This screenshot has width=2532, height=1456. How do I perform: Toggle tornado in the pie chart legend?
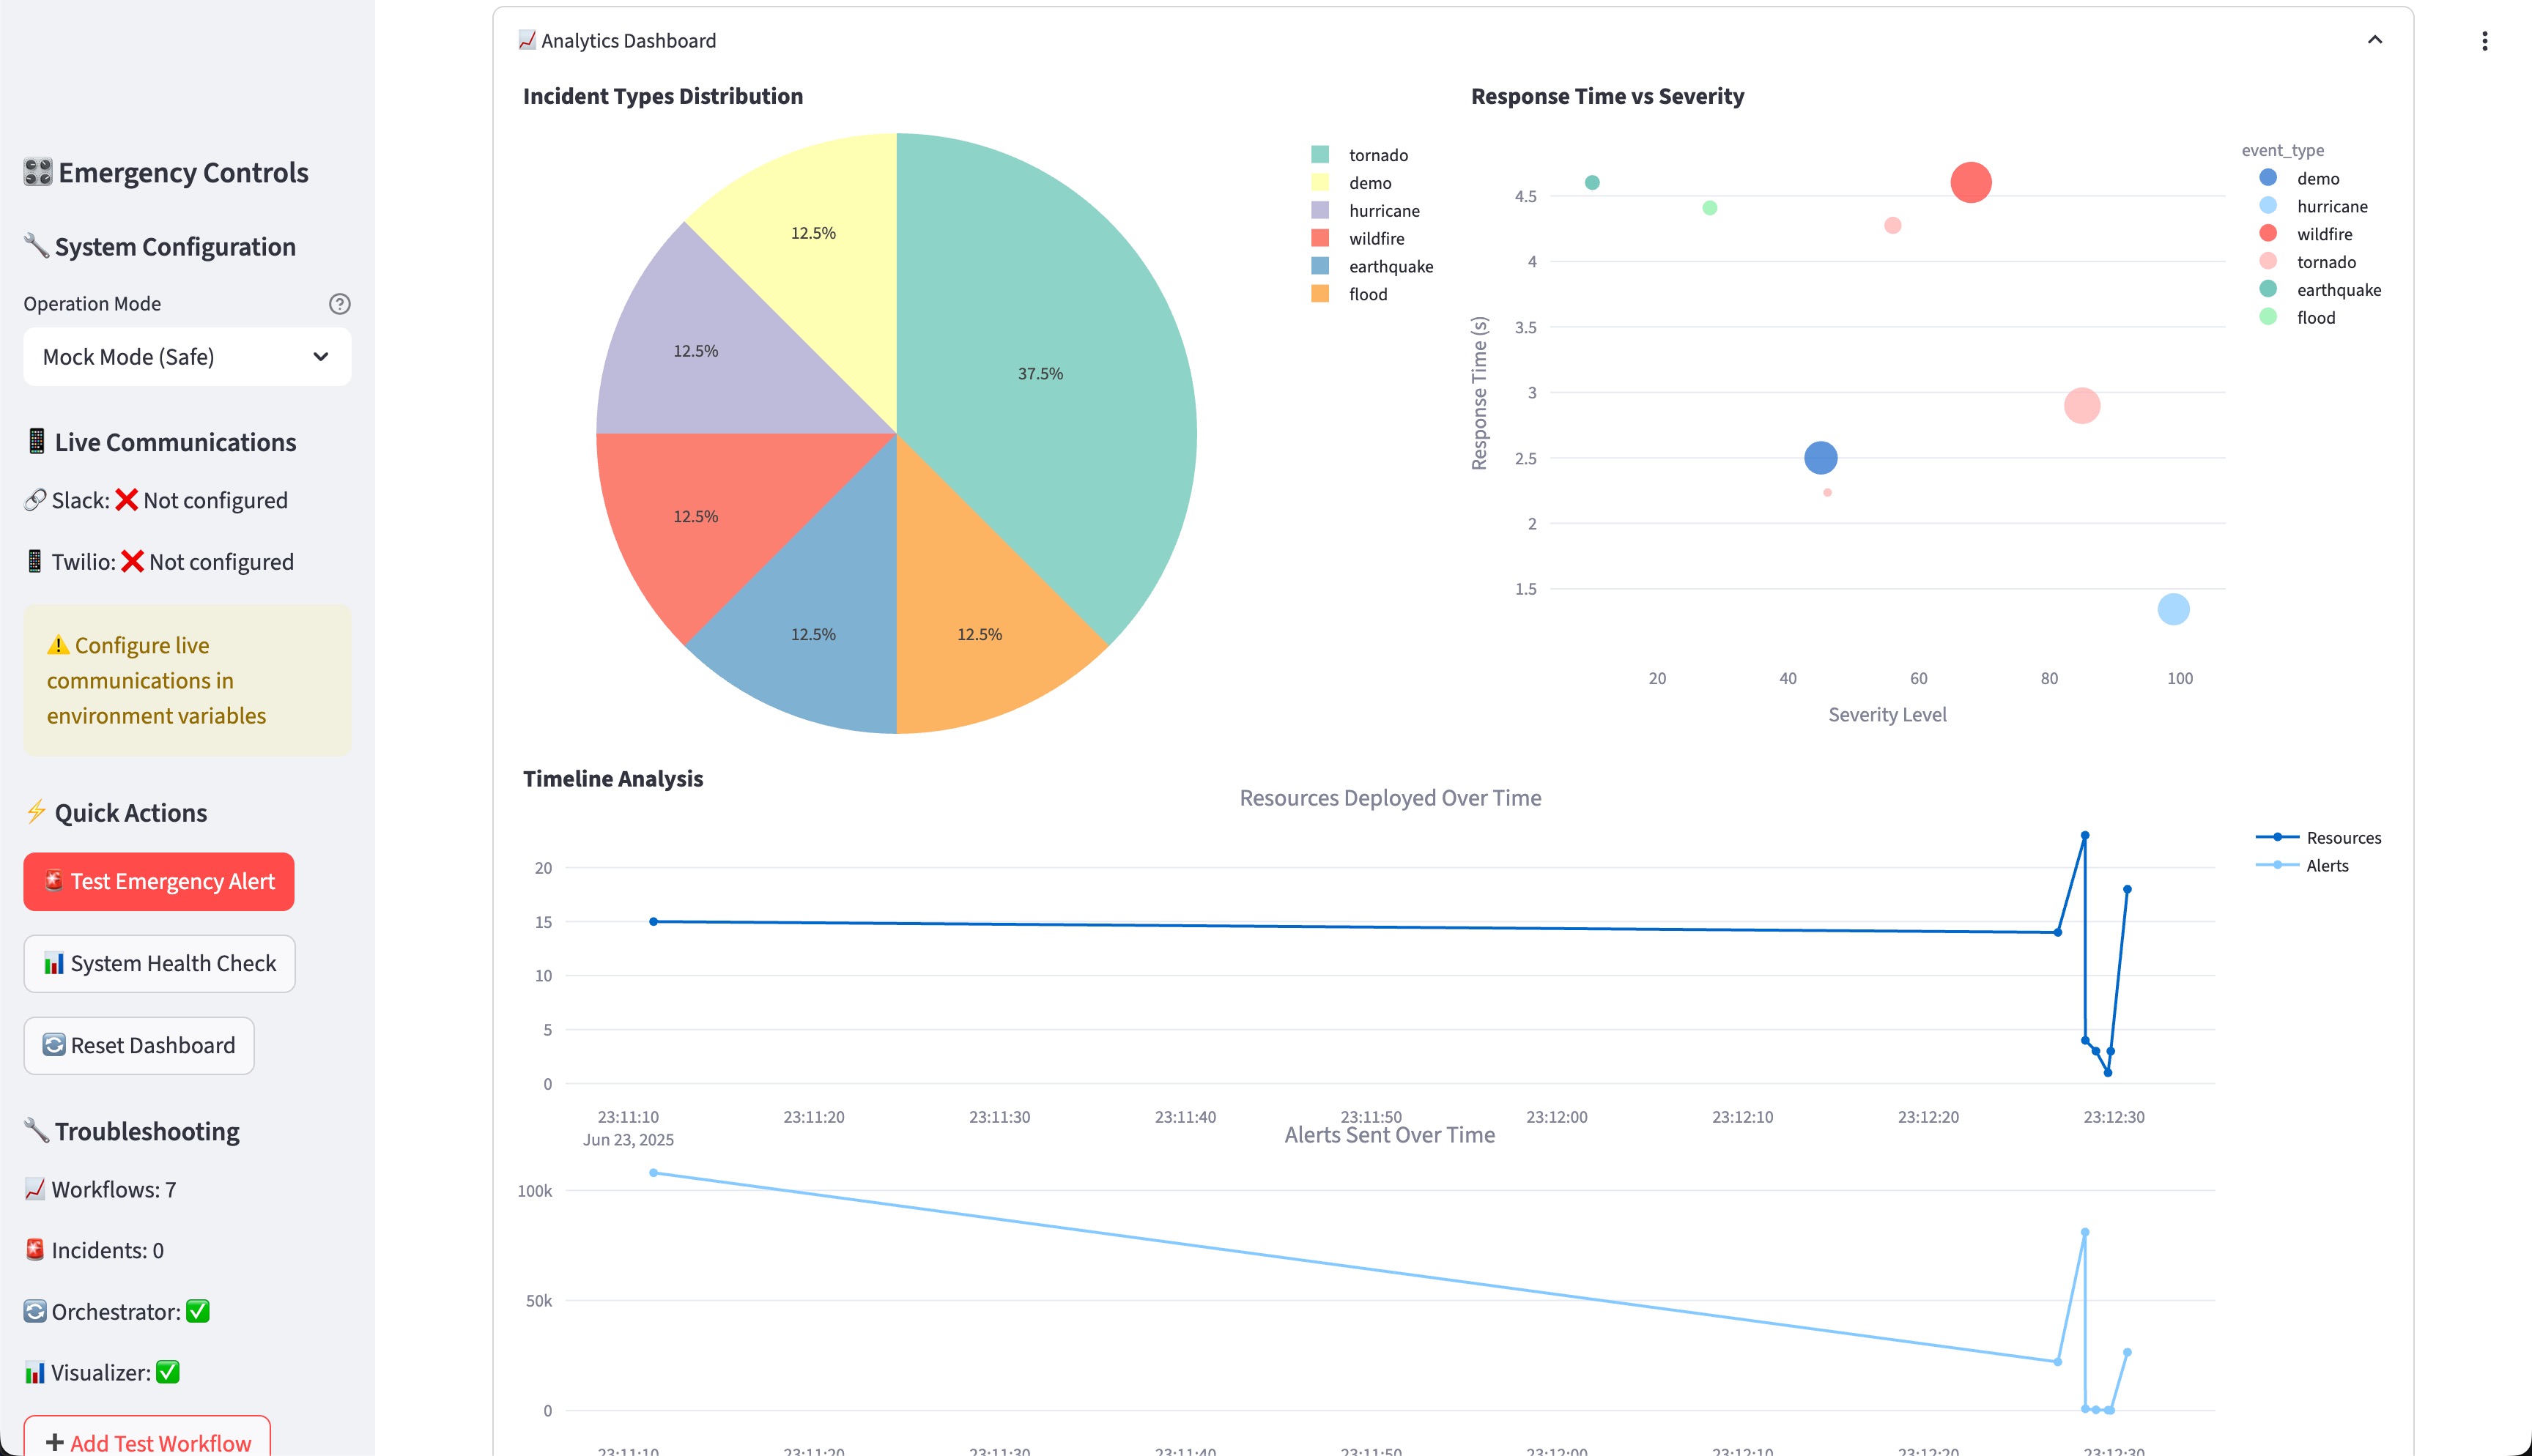pyautogui.click(x=1377, y=155)
